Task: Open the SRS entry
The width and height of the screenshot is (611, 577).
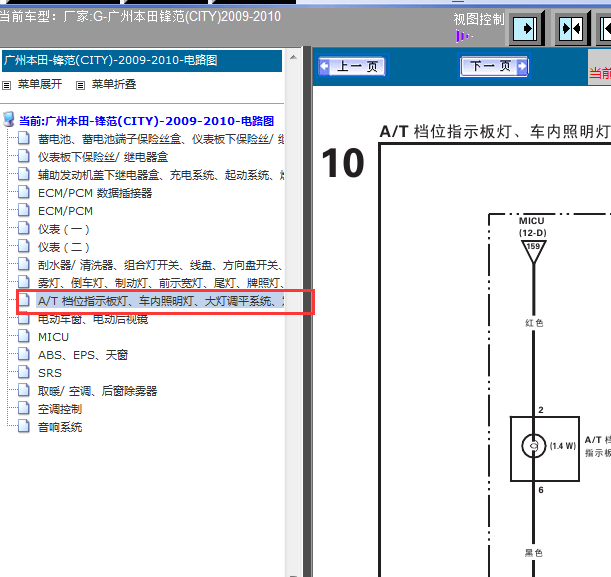Action: 50,373
